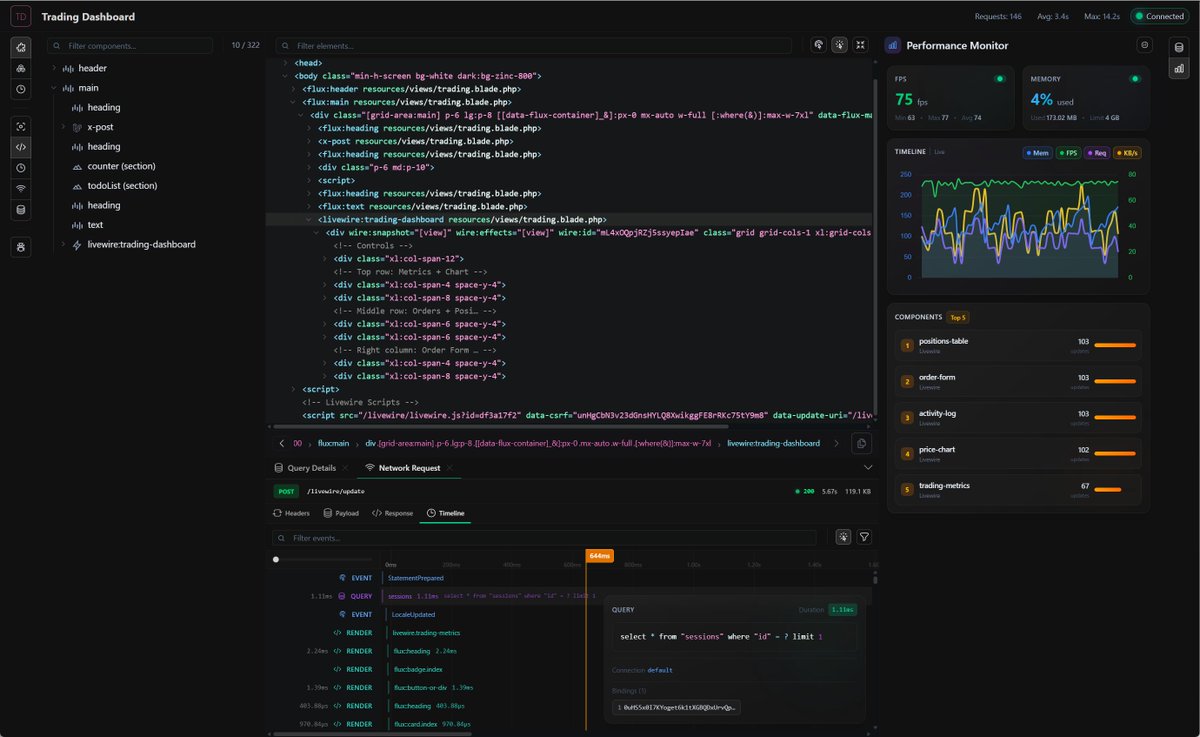The image size is (1200, 737).
Task: Close the Query Details tab
Action: (x=345, y=468)
